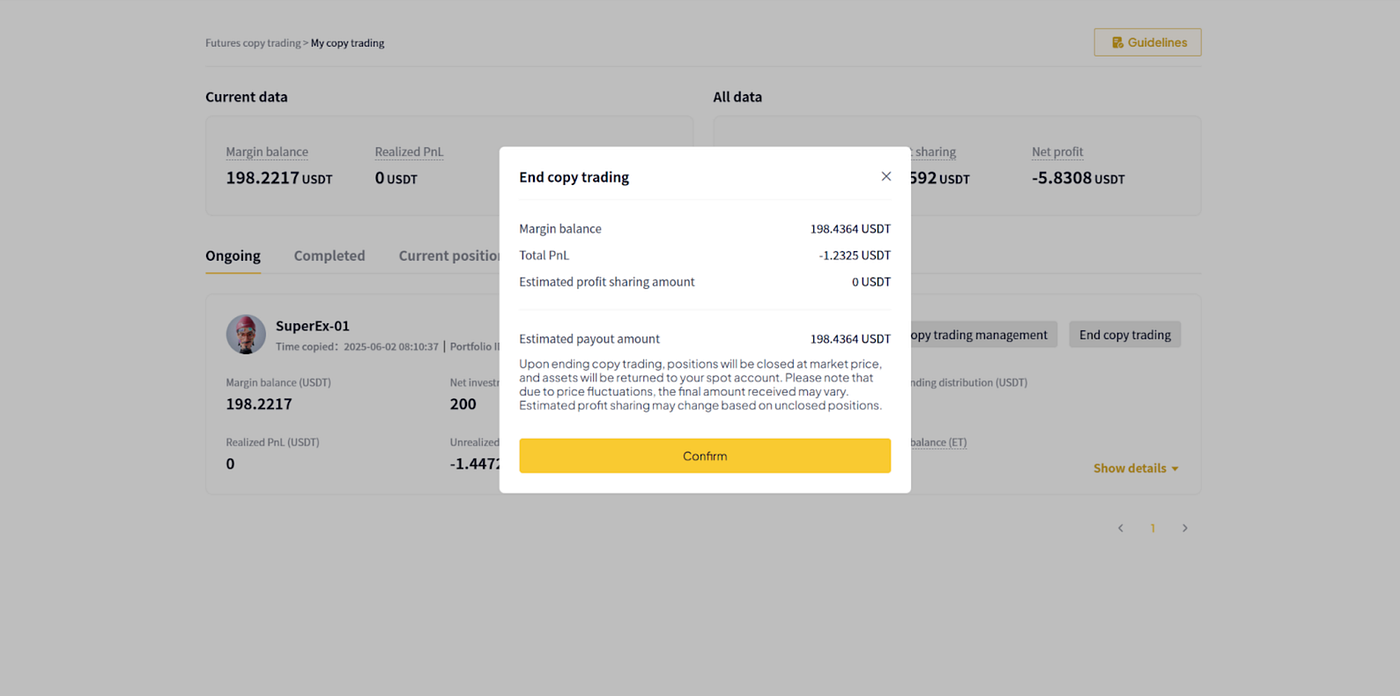The width and height of the screenshot is (1400, 696).
Task: Open the Current positions tab
Action: pos(449,256)
